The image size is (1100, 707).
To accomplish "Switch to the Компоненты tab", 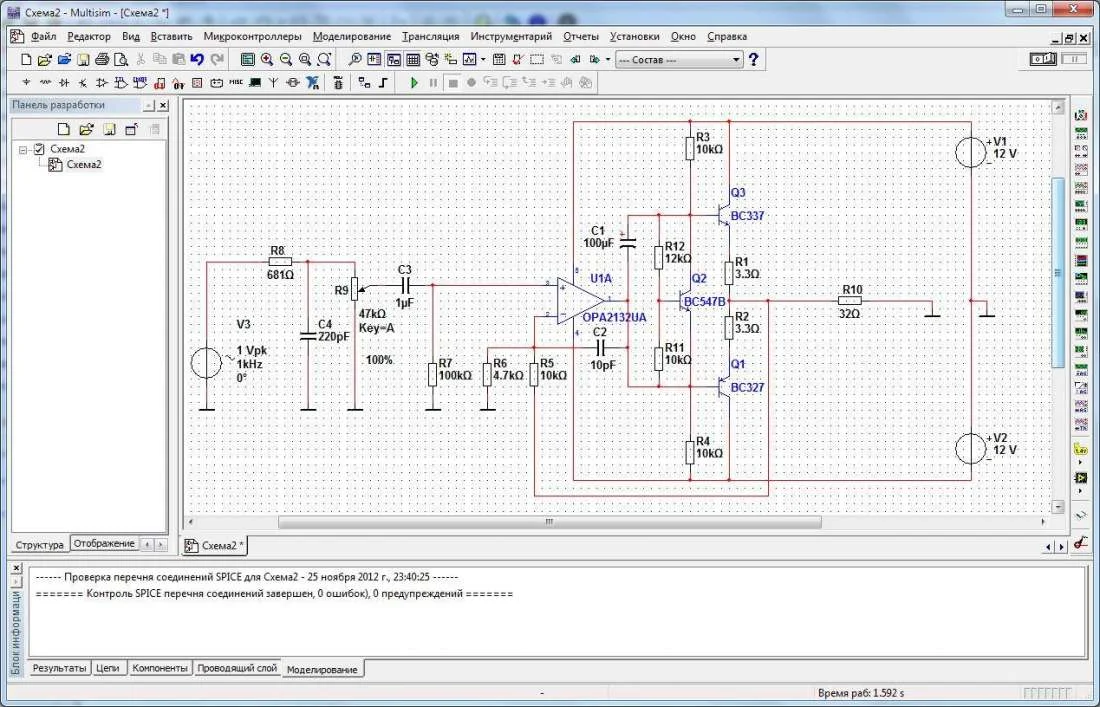I will (x=159, y=668).
